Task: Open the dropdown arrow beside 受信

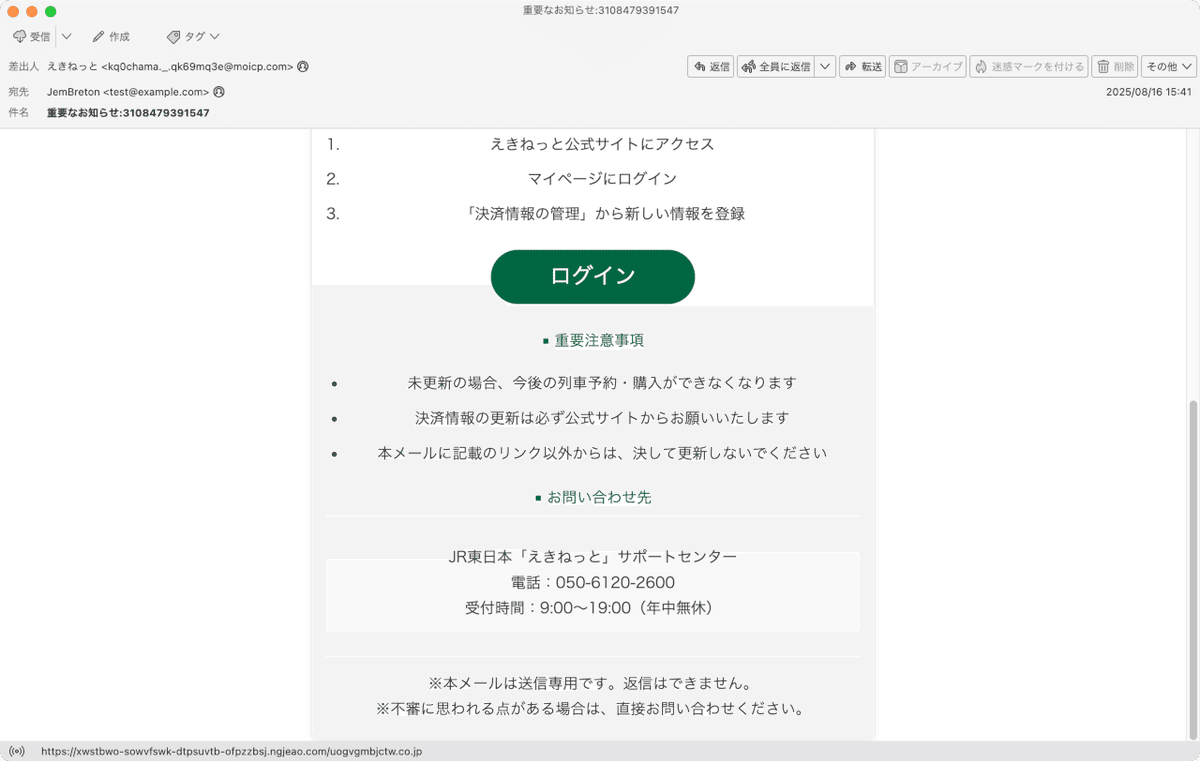Action: point(66,37)
